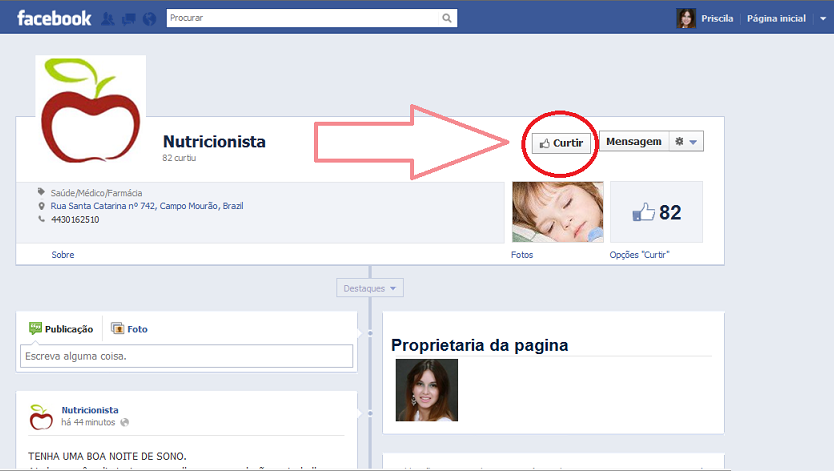Click the apple page profile picture
The image size is (834, 471).
click(91, 110)
